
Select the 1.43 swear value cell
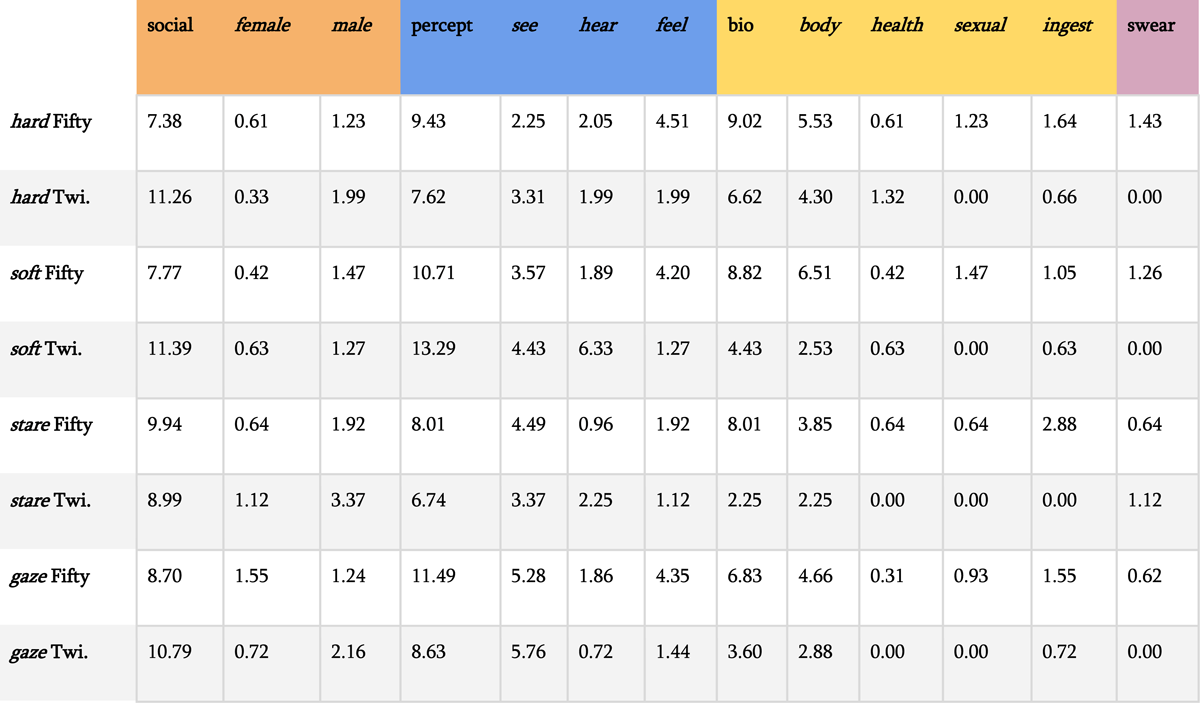(x=1144, y=122)
